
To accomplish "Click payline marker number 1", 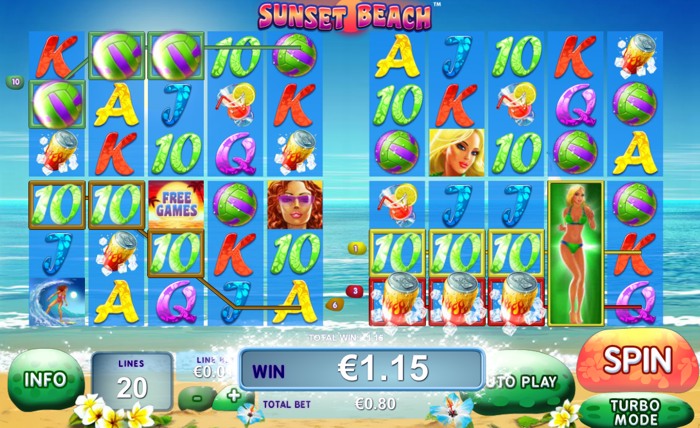I will point(356,249).
